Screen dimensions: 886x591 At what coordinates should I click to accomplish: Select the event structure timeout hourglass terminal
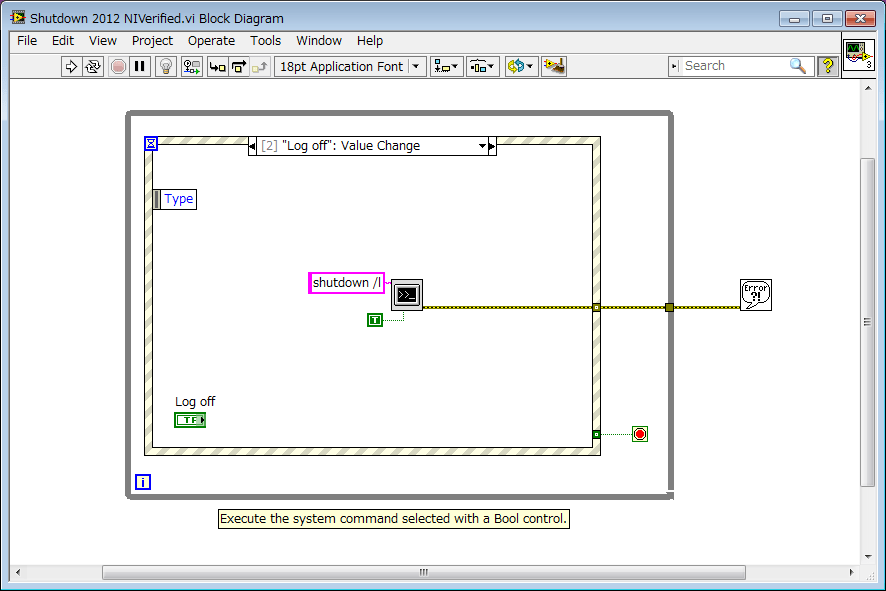(151, 144)
